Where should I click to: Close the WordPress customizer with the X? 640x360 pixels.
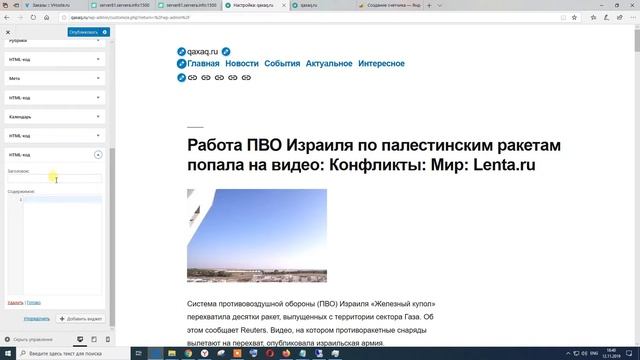[8, 32]
